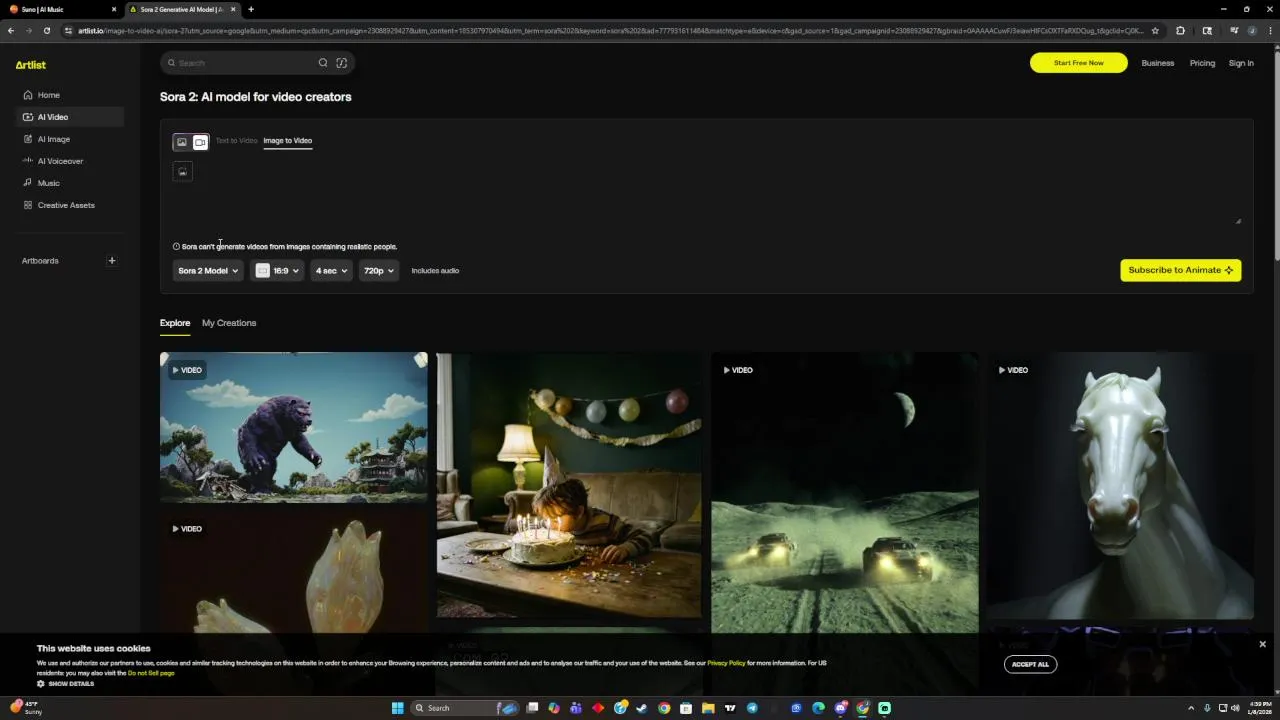The width and height of the screenshot is (1280, 720).
Task: Select the Explore tab
Action: click(x=175, y=323)
